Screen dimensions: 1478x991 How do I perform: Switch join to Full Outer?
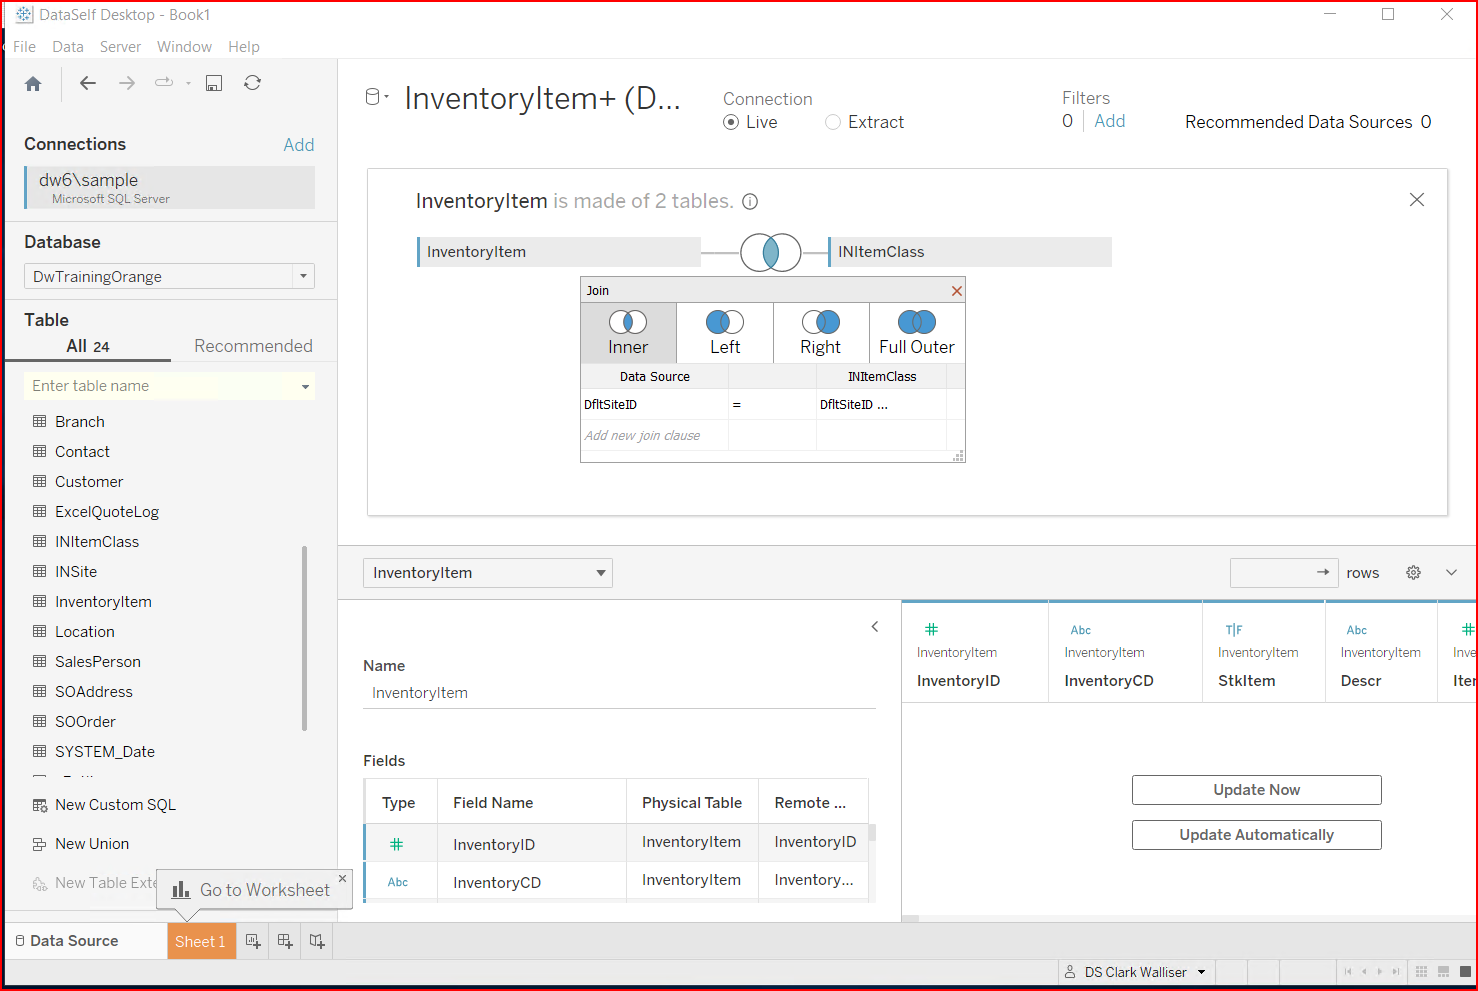[x=916, y=332]
